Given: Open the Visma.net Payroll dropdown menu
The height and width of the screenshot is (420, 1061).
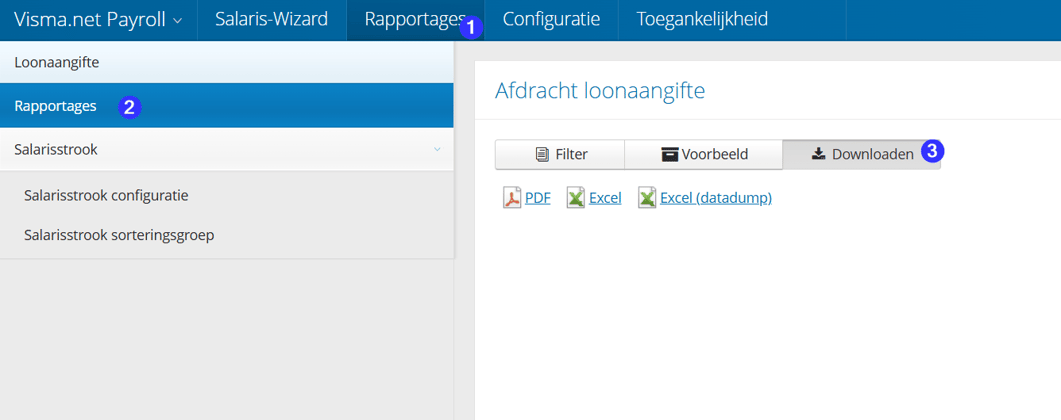Looking at the screenshot, I should point(98,20).
